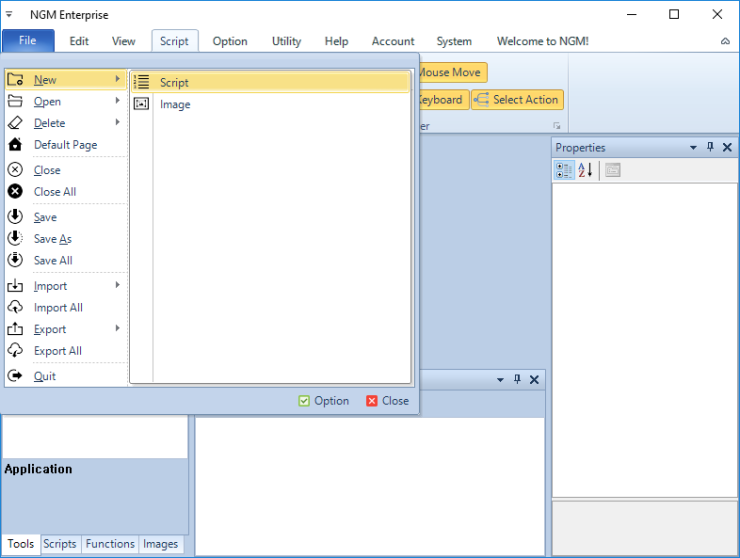The image size is (740, 558).
Task: Open the bottom panel dropdown arrow
Action: (500, 380)
